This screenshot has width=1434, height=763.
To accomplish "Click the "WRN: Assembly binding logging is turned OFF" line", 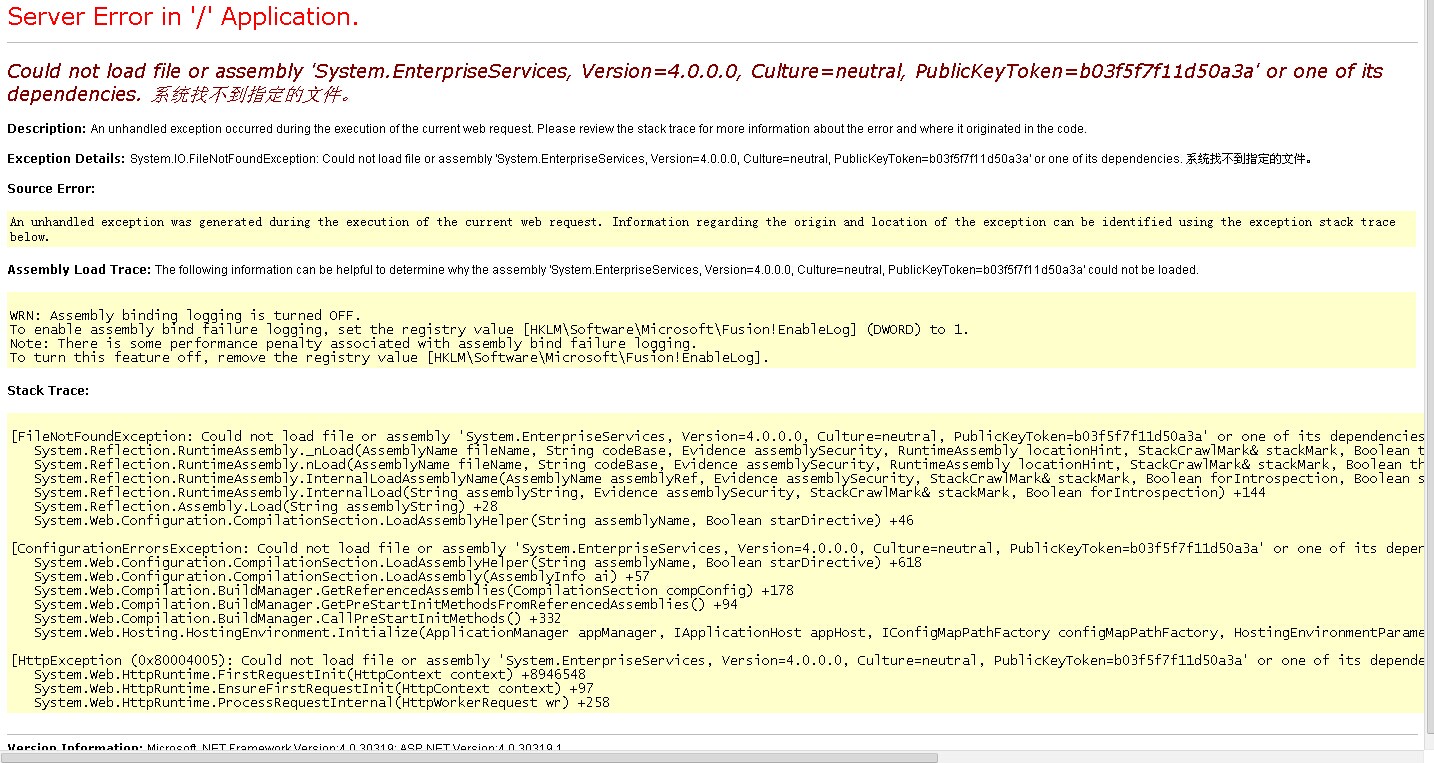I will [x=185, y=315].
